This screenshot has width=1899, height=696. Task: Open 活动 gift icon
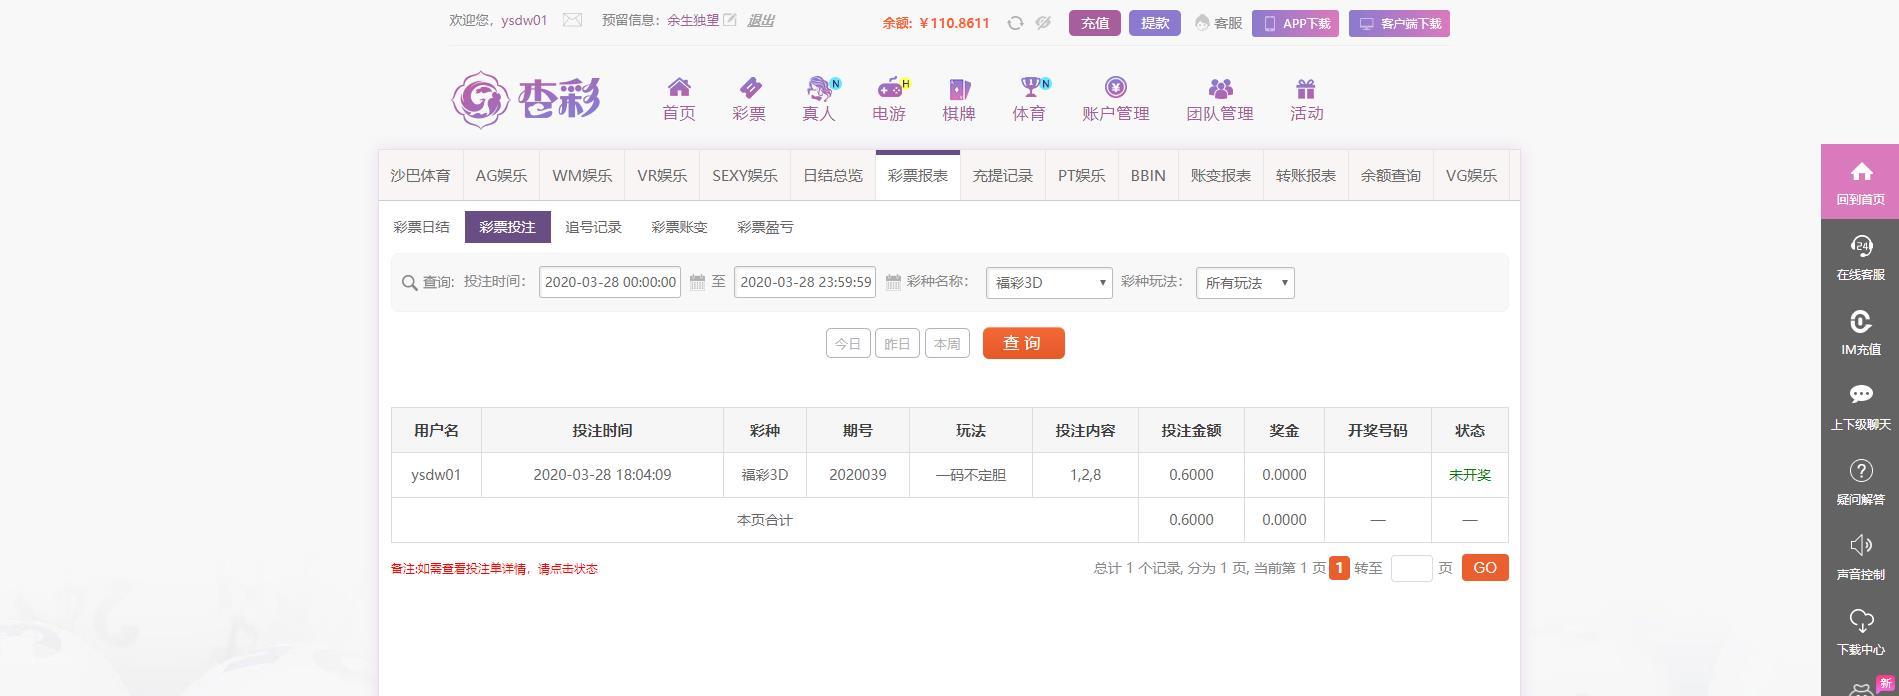point(1306,88)
